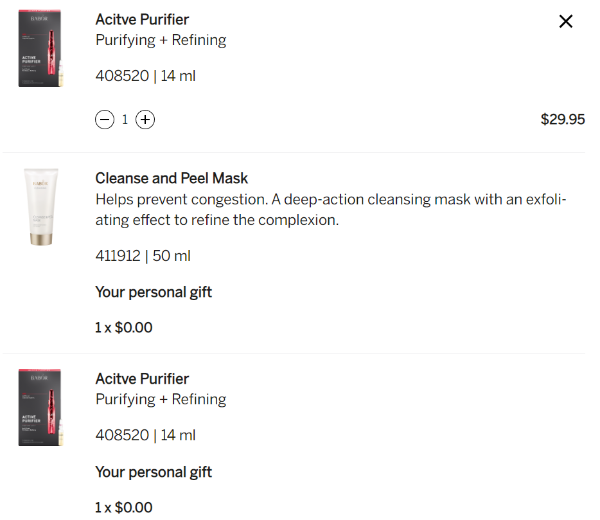Open the first Acitve Purifier title link
Screen dimensions: 600x520
(x=142, y=19)
